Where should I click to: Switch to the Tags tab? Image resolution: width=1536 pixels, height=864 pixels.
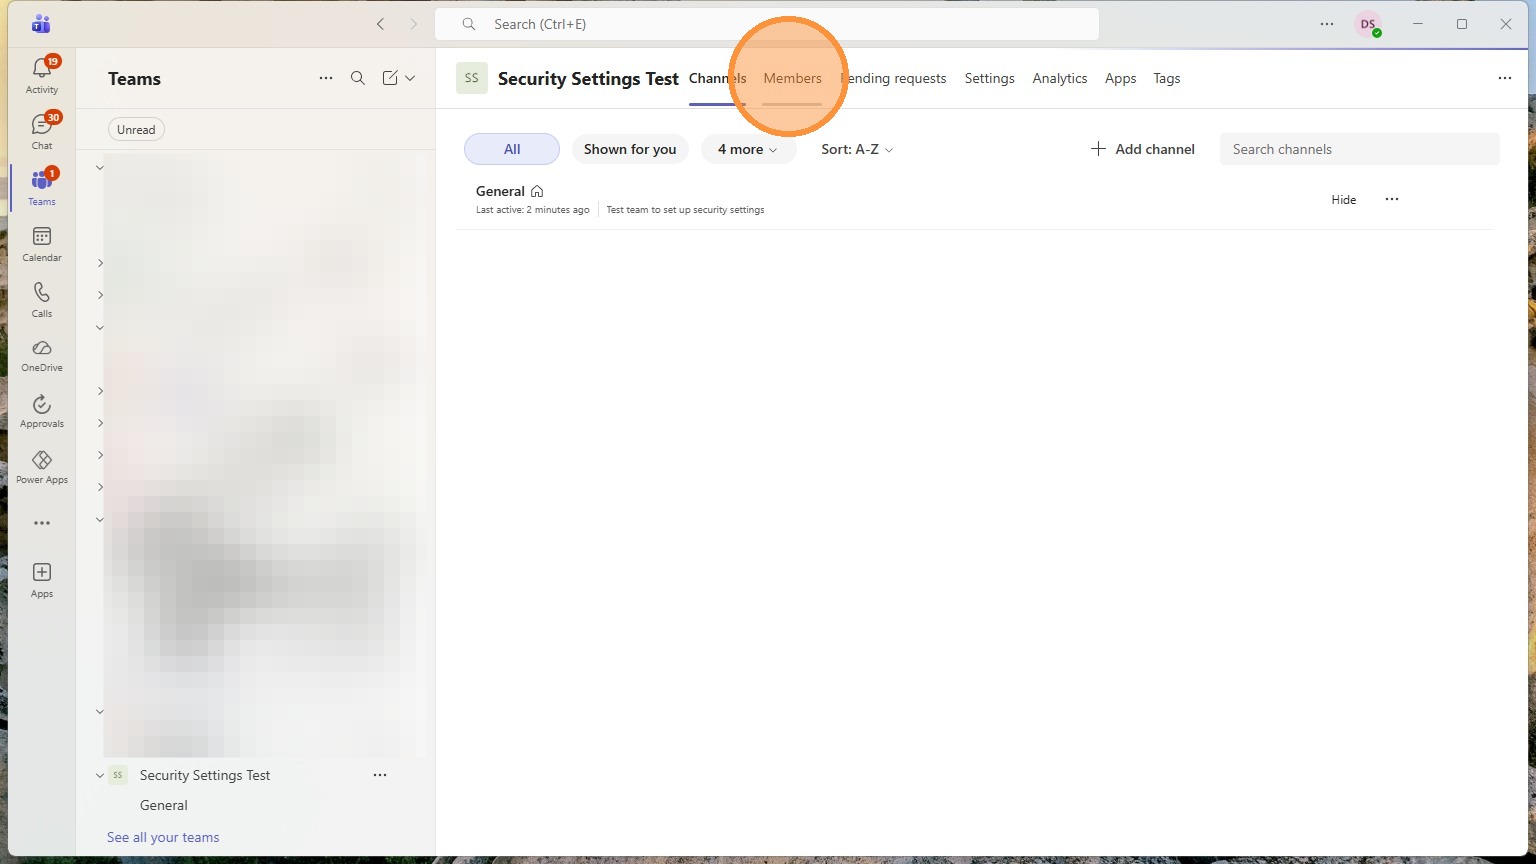[x=1167, y=78]
